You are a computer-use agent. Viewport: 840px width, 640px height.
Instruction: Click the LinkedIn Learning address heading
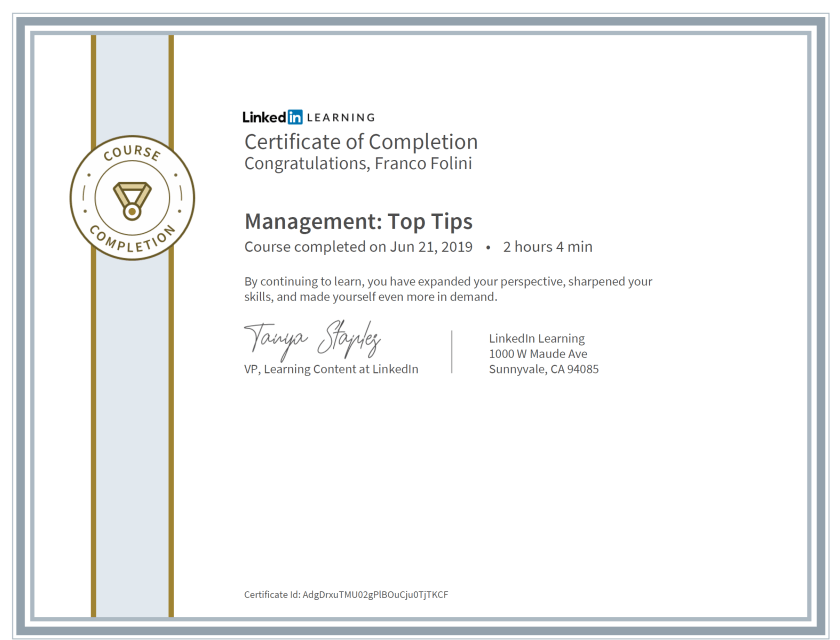pos(537,338)
